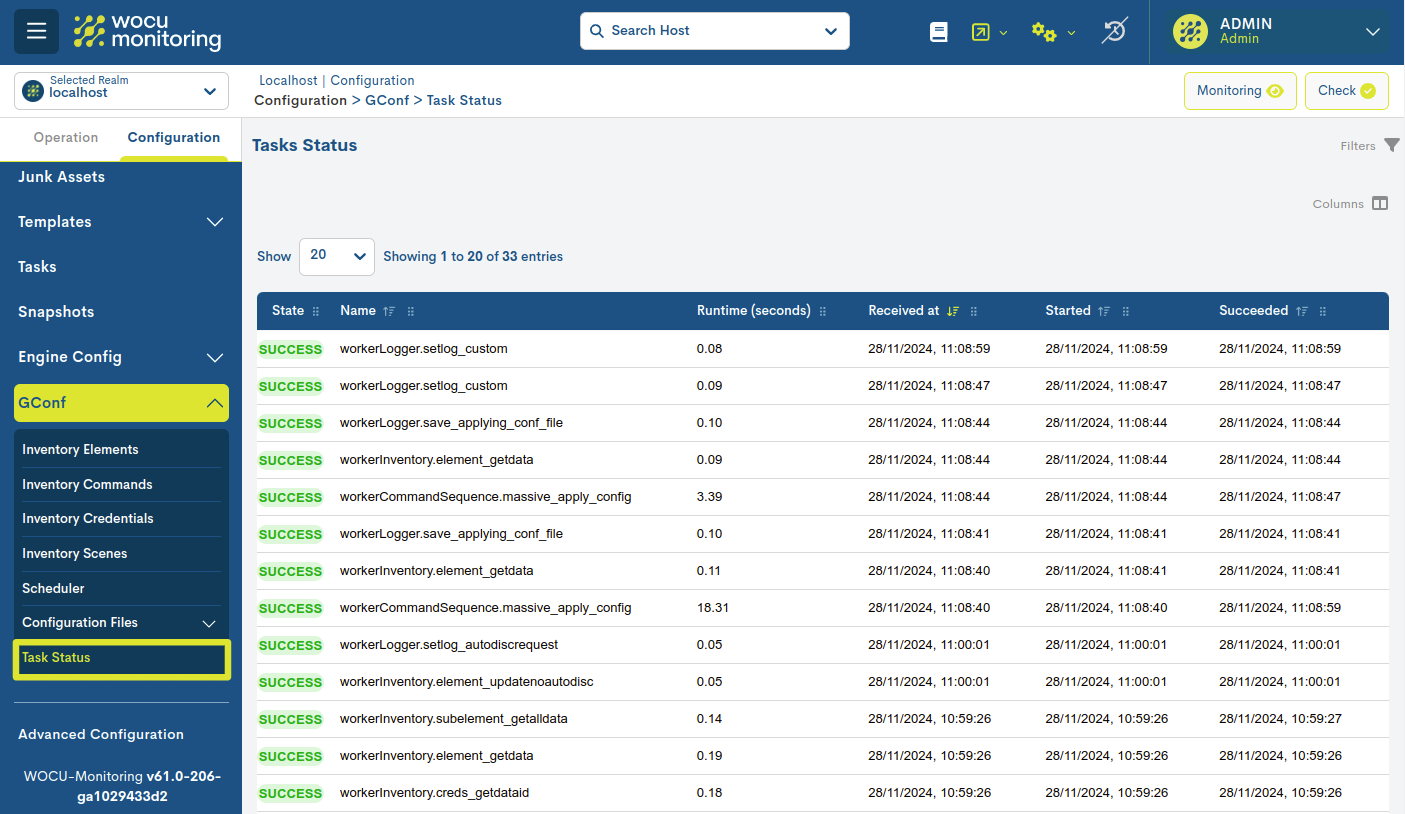Screen dimensions: 1405x814
Task: Click the Localhost breadcrumb link
Action: click(288, 81)
